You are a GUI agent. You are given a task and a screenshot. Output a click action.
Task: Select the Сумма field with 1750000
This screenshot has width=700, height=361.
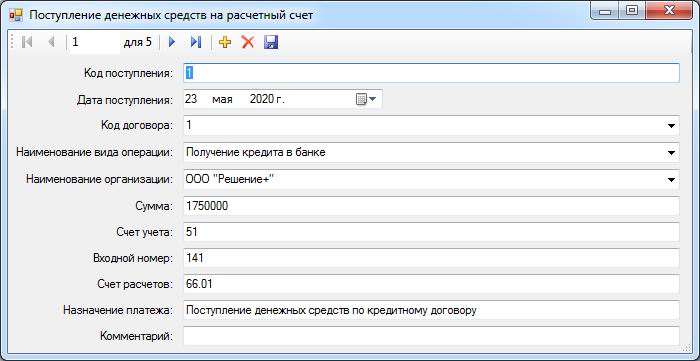[x=431, y=206]
